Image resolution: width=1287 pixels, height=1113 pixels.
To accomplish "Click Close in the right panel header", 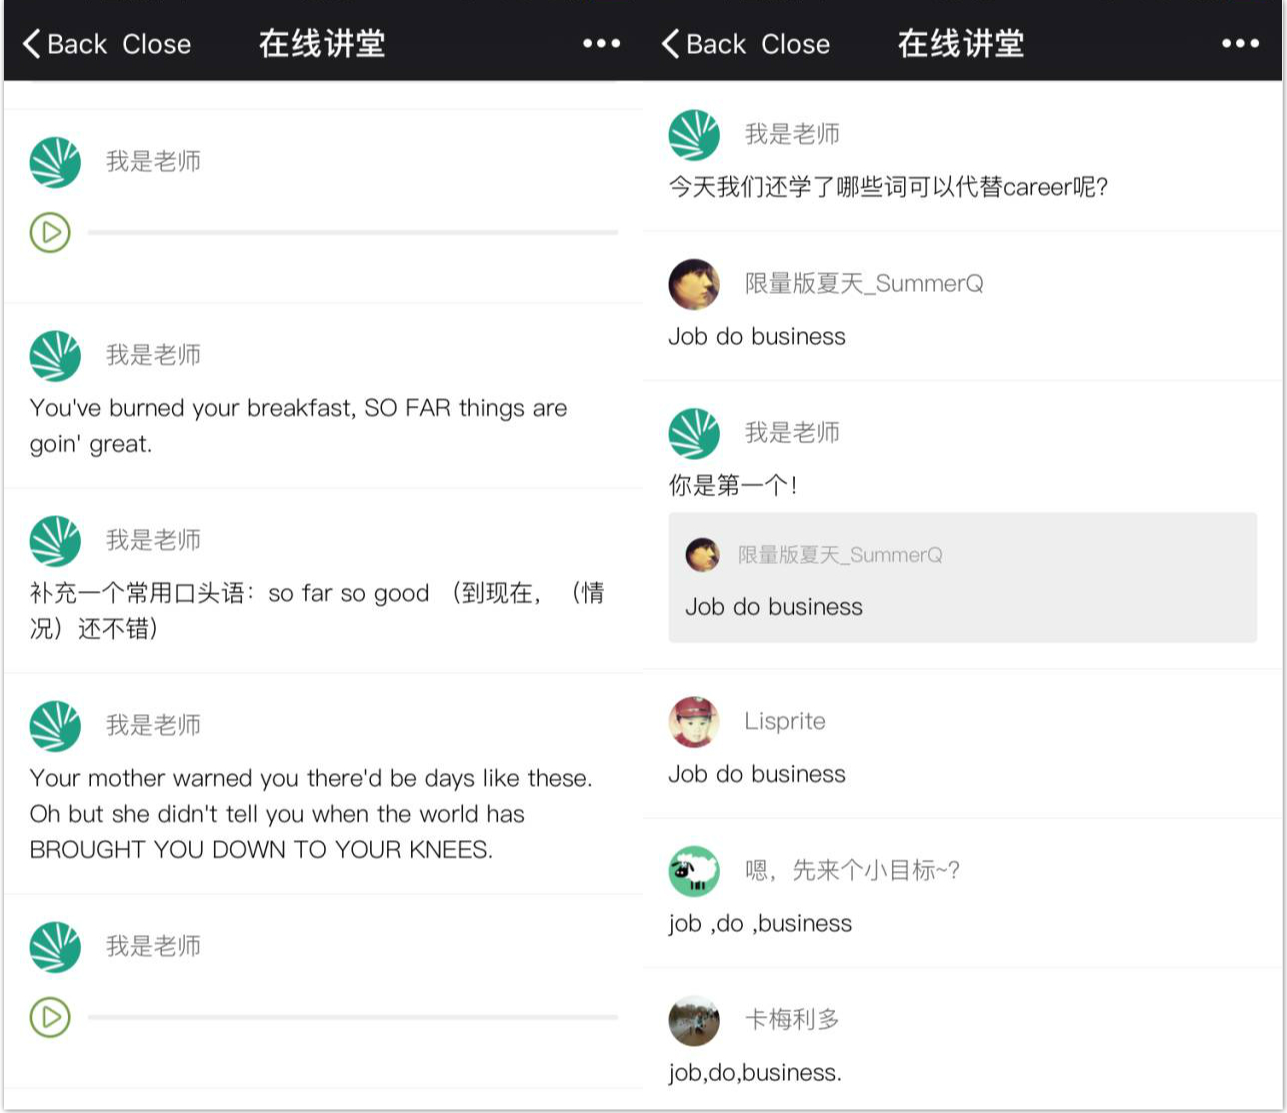I will click(795, 44).
